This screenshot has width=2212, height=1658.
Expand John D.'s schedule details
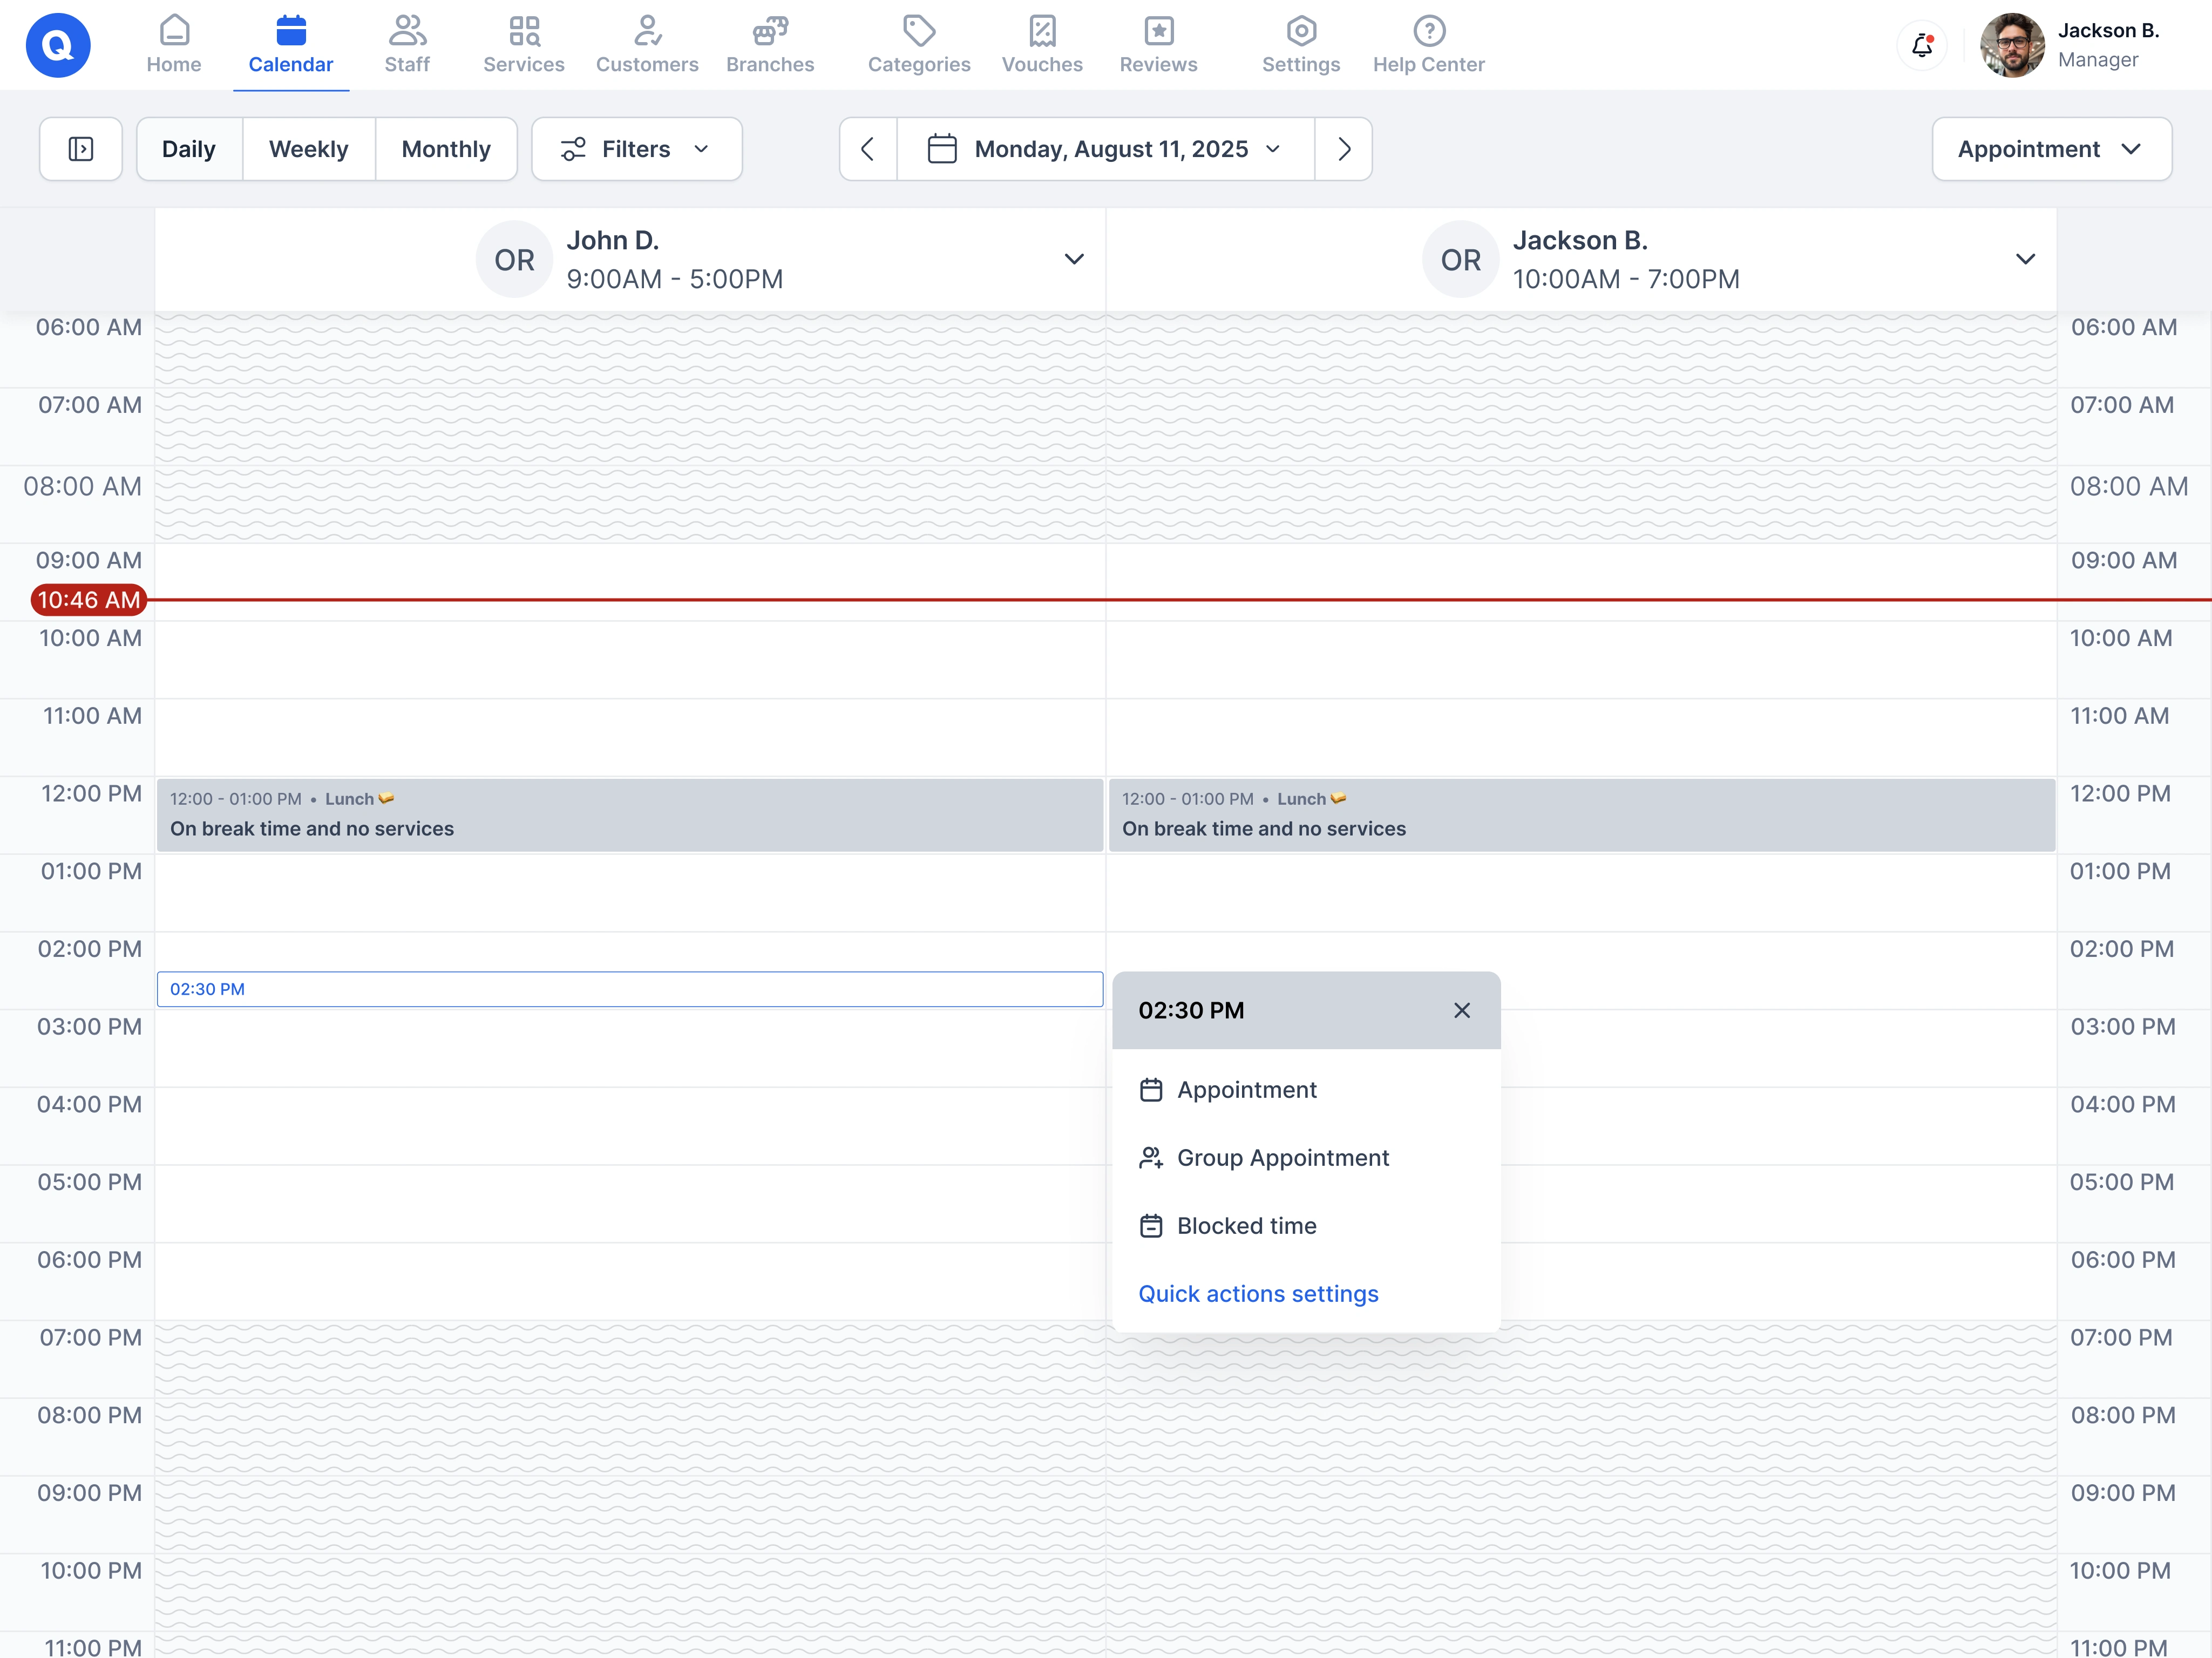[x=1073, y=259]
